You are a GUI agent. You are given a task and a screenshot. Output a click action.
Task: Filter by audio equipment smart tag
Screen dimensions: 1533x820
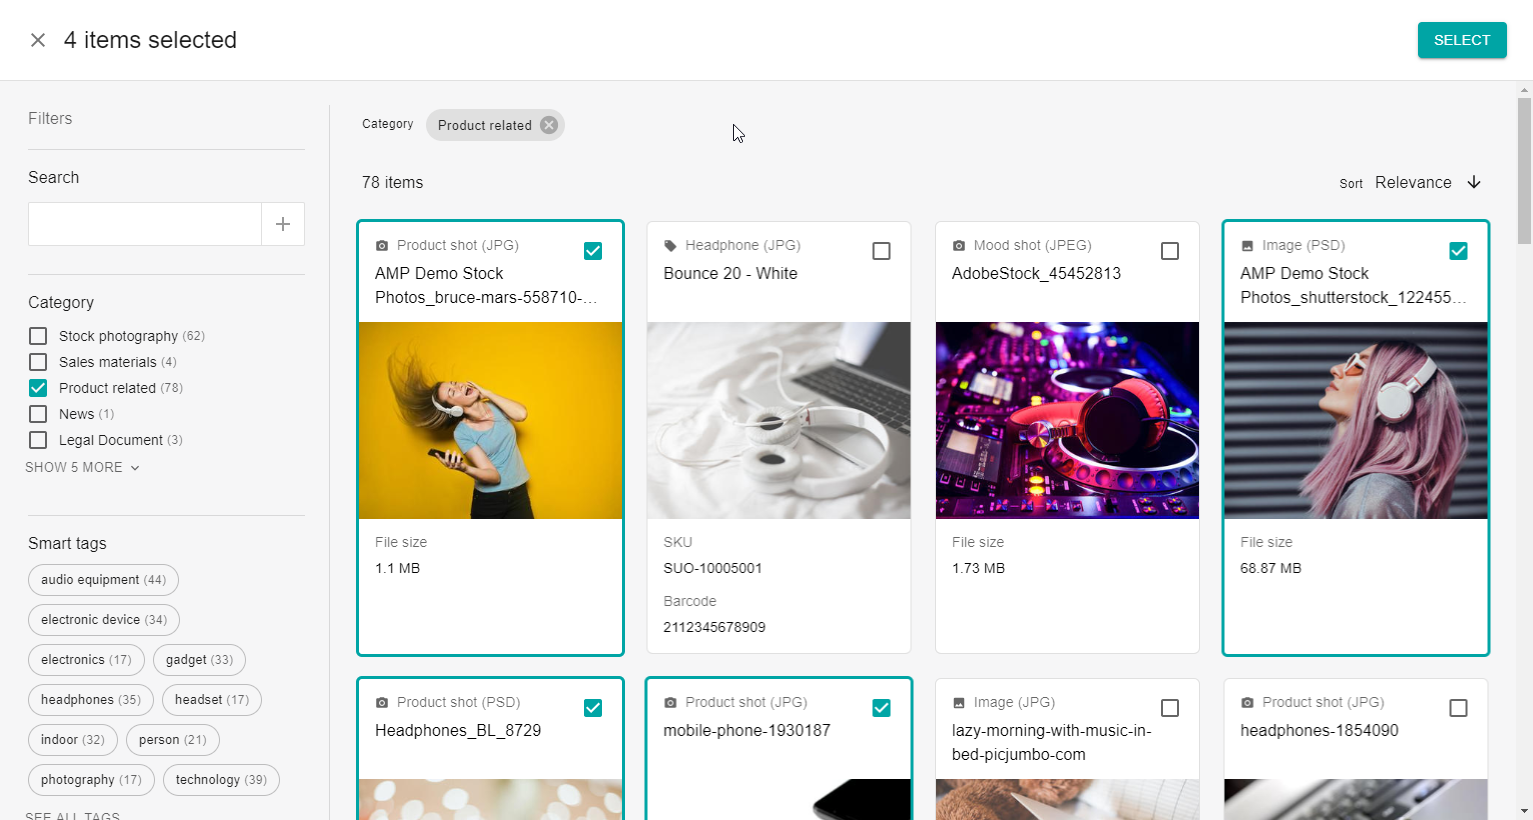click(103, 580)
